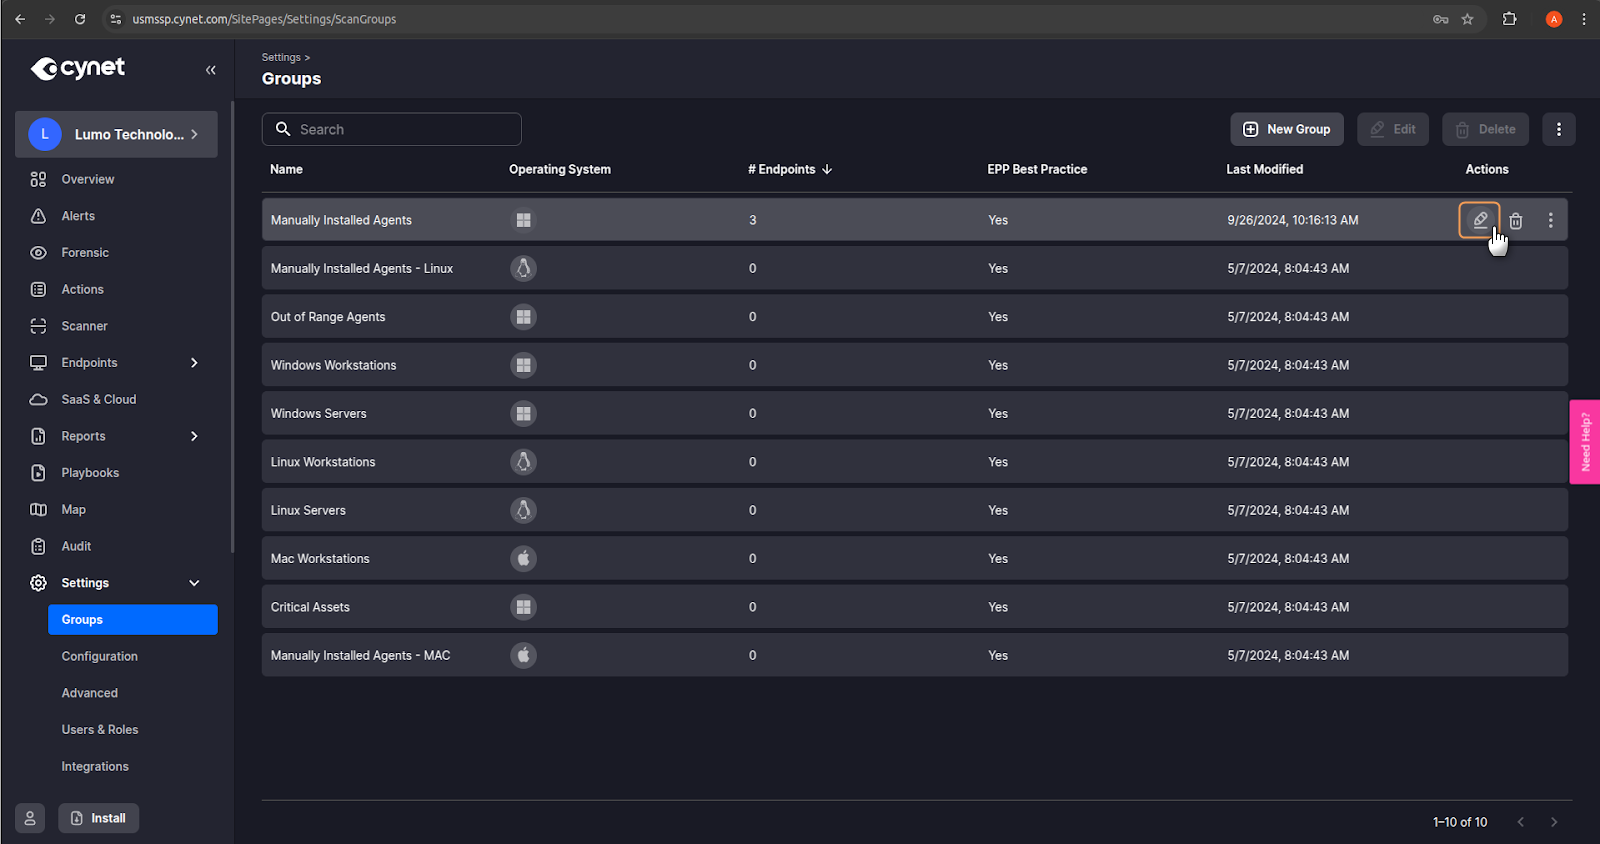Click the pencil edit icon for Manually Installed Agents

[x=1479, y=220]
